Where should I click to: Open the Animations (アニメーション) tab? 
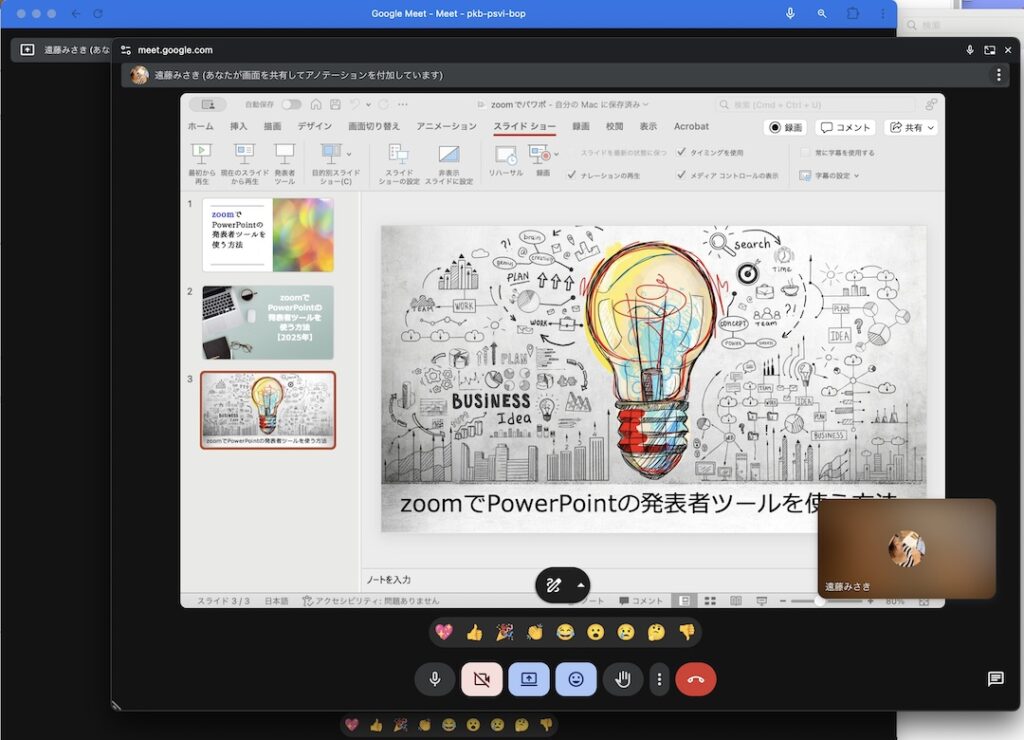[447, 126]
